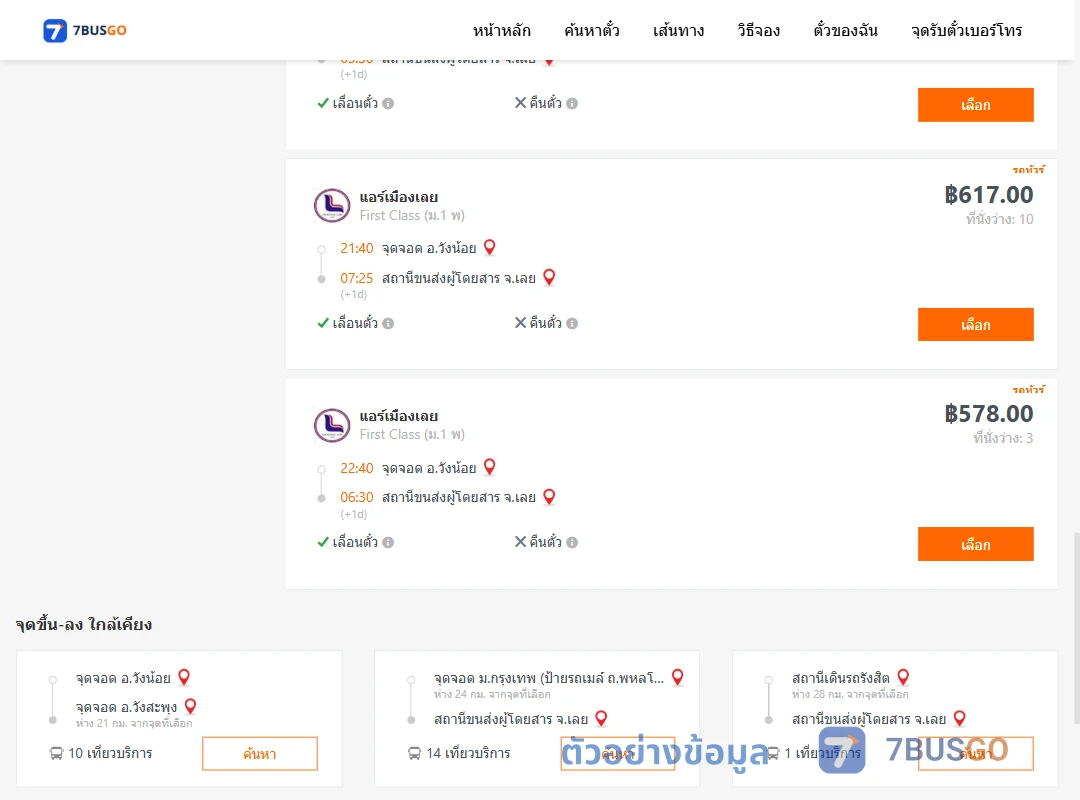
Task: Click the 21:40 departure time
Action: click(x=357, y=248)
